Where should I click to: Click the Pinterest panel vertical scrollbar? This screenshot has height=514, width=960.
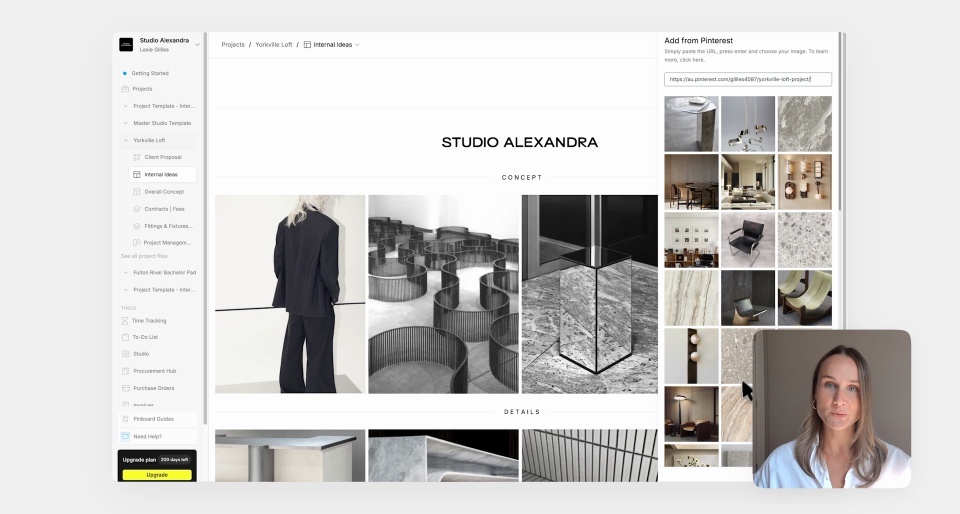[x=840, y=122]
